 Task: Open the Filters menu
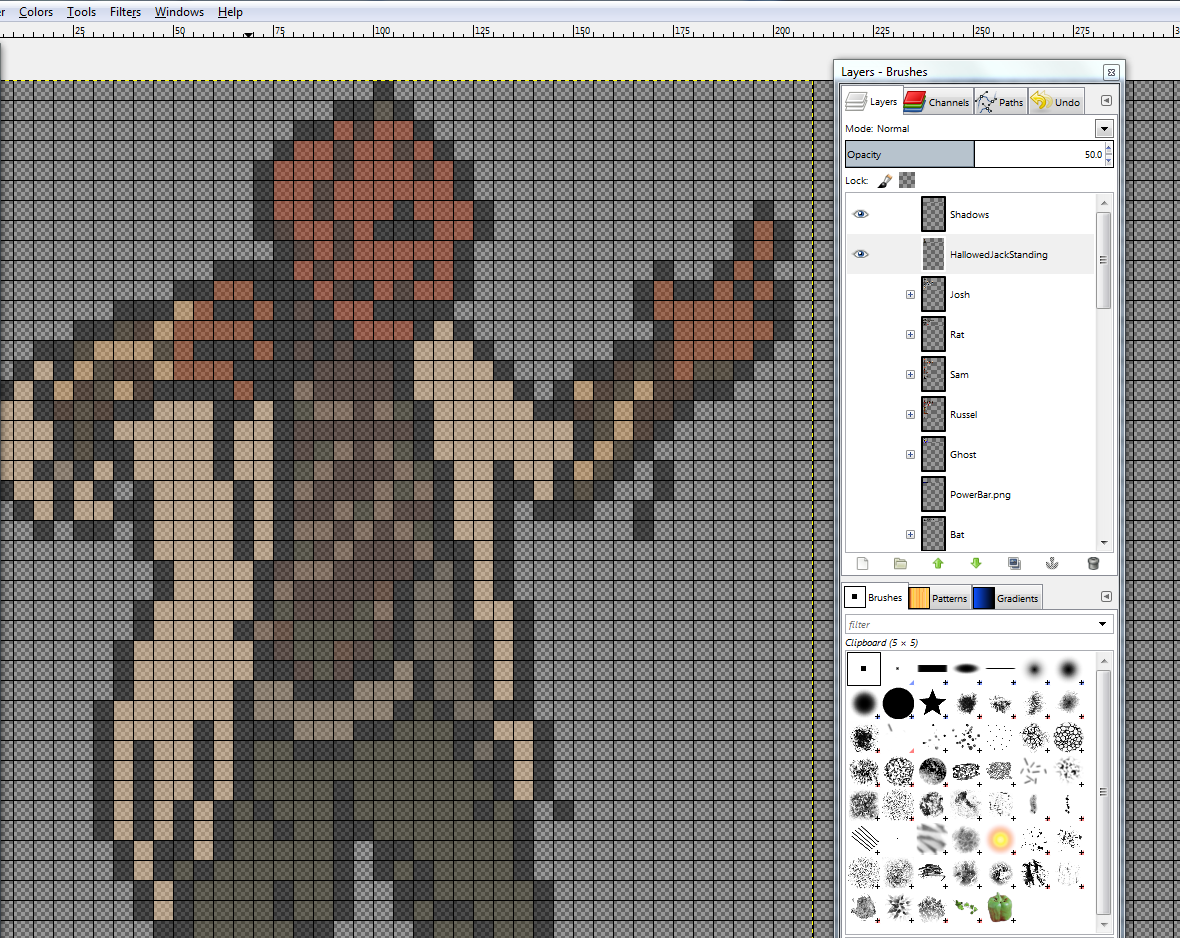click(x=125, y=12)
